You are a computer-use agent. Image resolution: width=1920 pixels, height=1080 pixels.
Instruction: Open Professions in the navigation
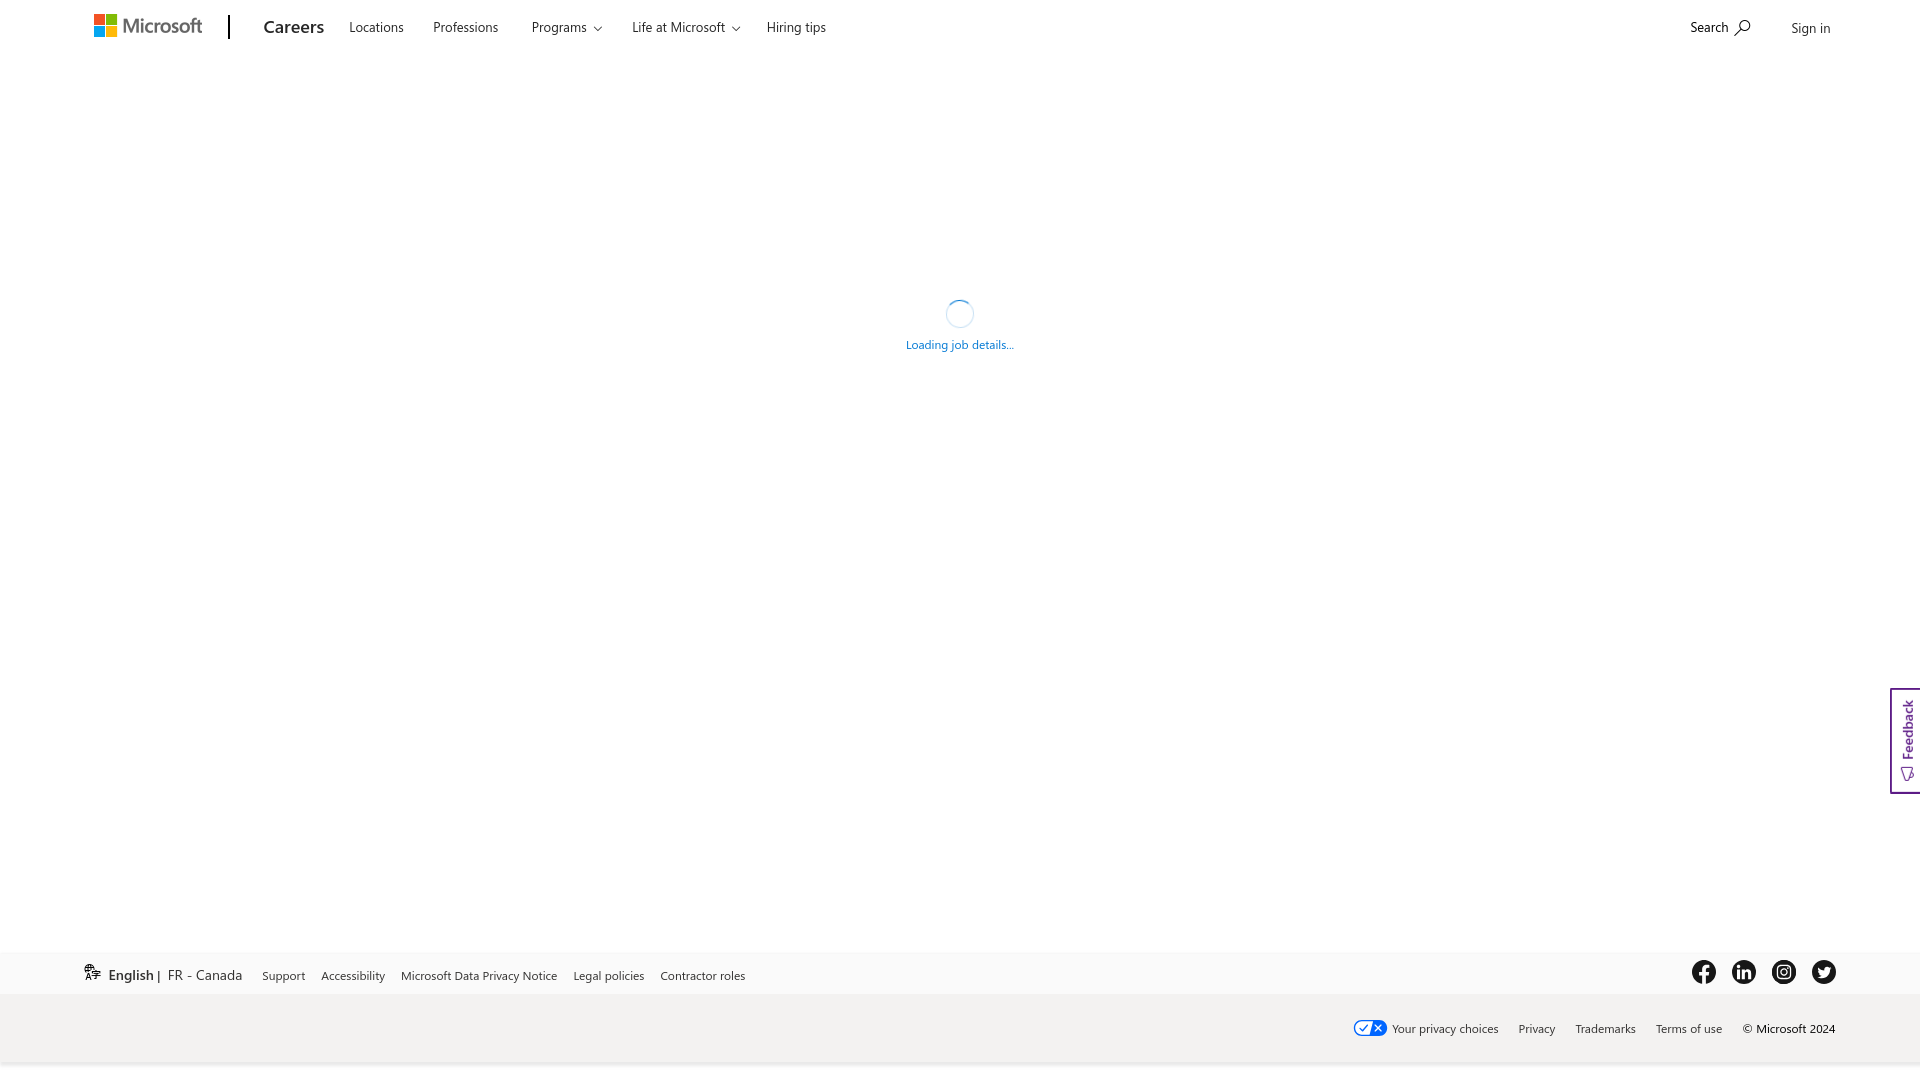click(x=465, y=27)
